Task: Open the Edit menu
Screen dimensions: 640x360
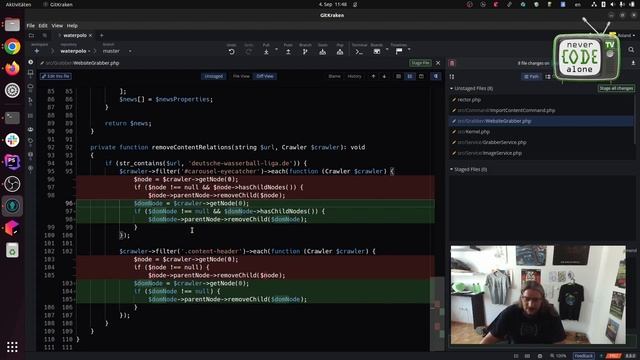Action: 43,25
